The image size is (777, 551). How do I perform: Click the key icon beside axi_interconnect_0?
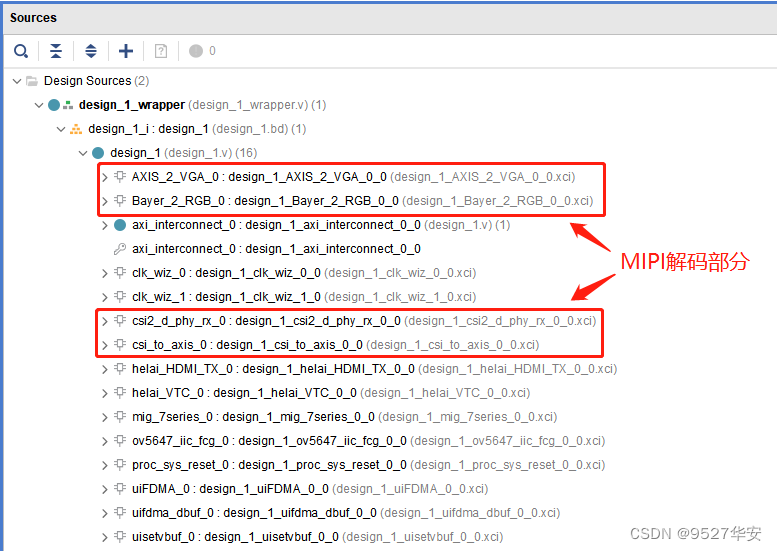point(119,249)
